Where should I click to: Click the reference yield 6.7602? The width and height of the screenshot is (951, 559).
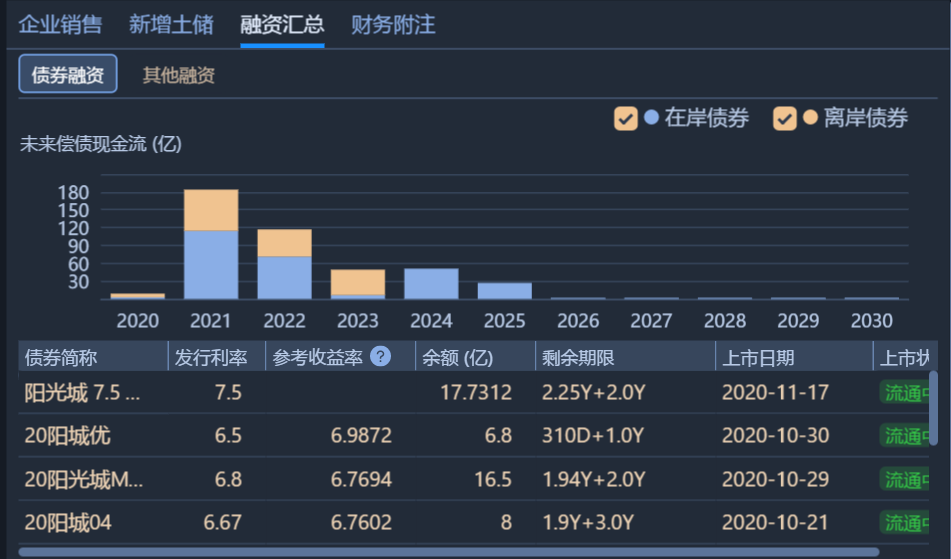pyautogui.click(x=361, y=523)
